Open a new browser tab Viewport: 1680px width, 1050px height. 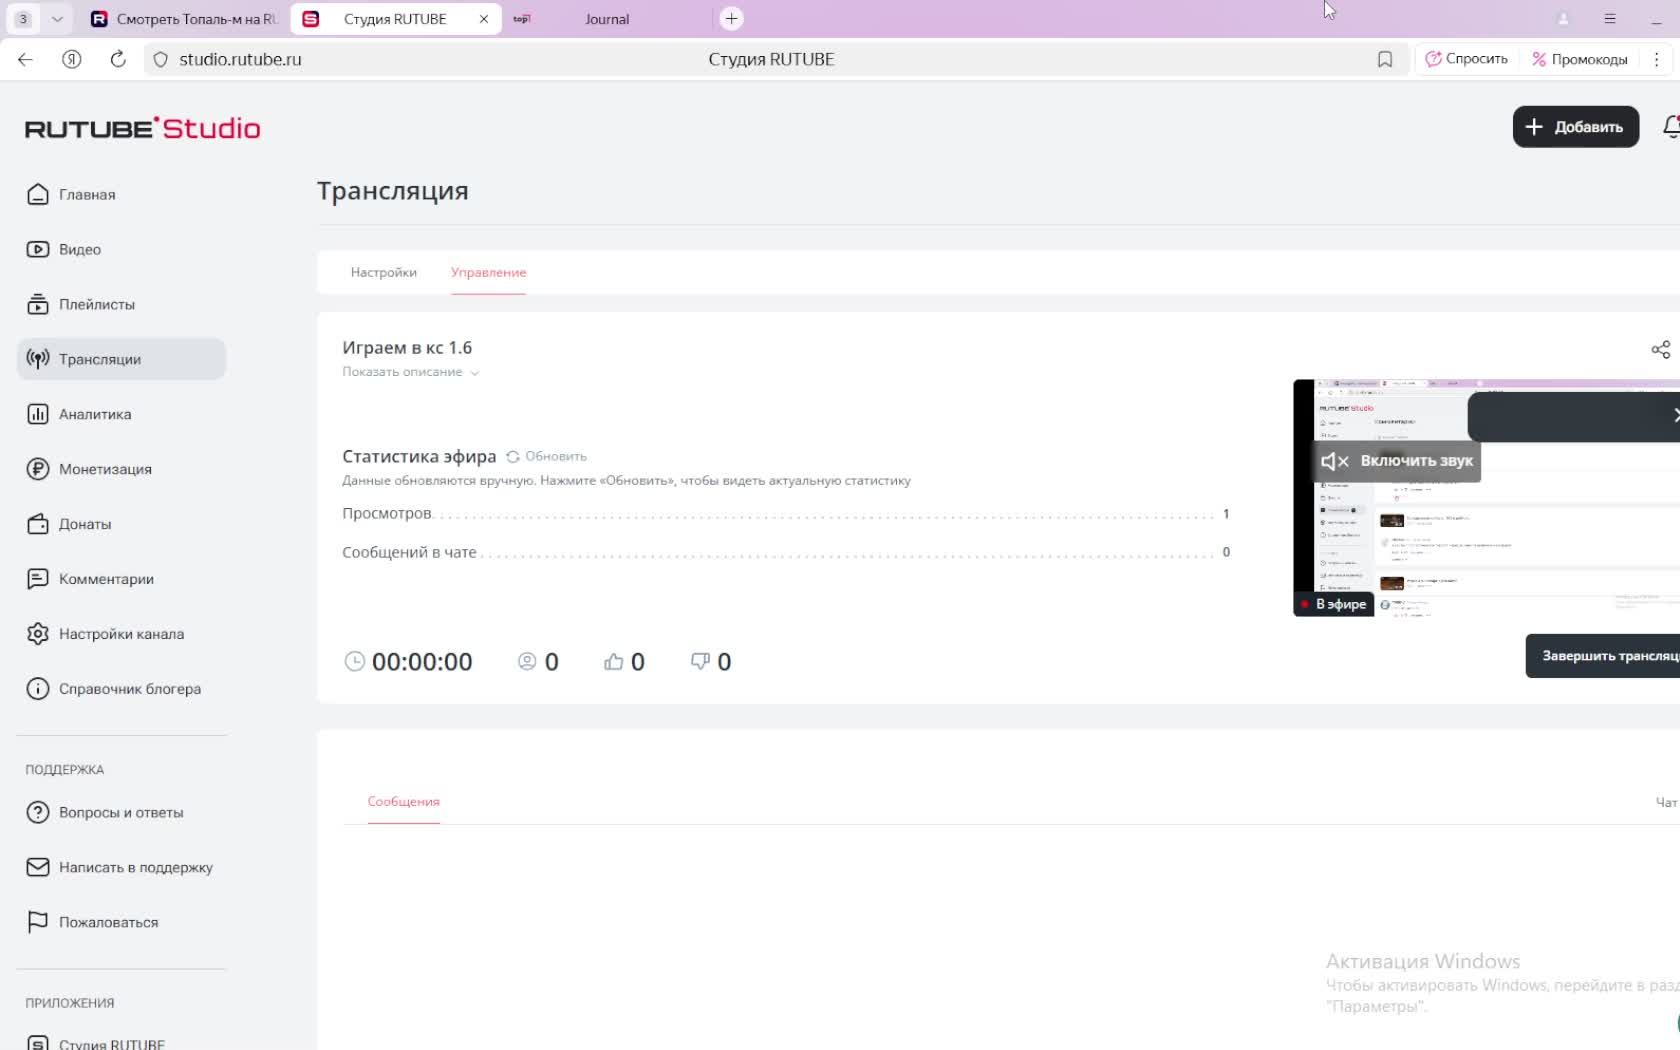pos(731,18)
